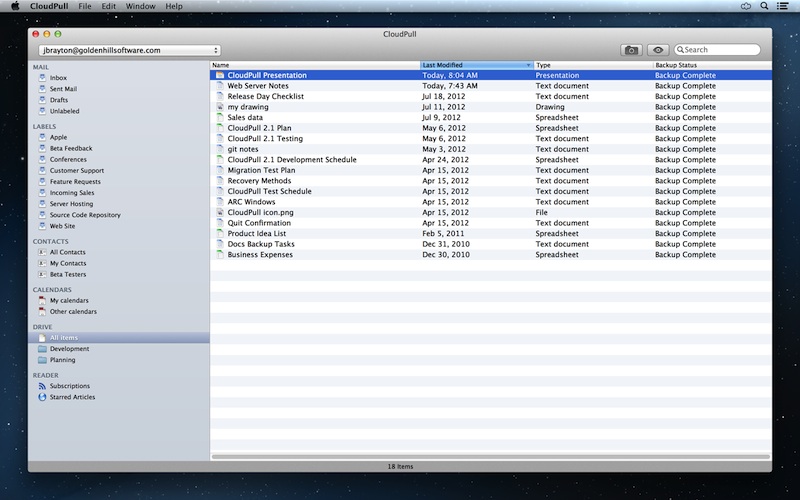The width and height of the screenshot is (800, 500).
Task: Open the Development drive folder
Action: coord(69,349)
